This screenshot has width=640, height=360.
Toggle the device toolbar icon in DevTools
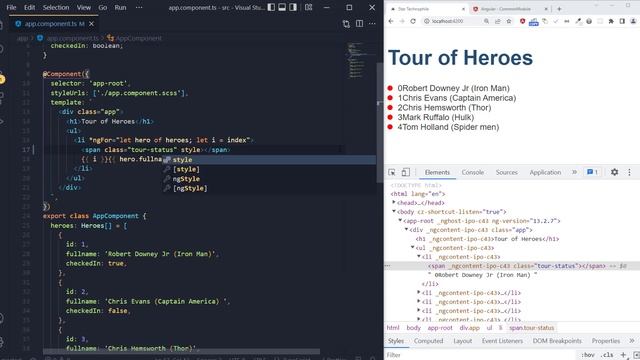click(x=405, y=172)
